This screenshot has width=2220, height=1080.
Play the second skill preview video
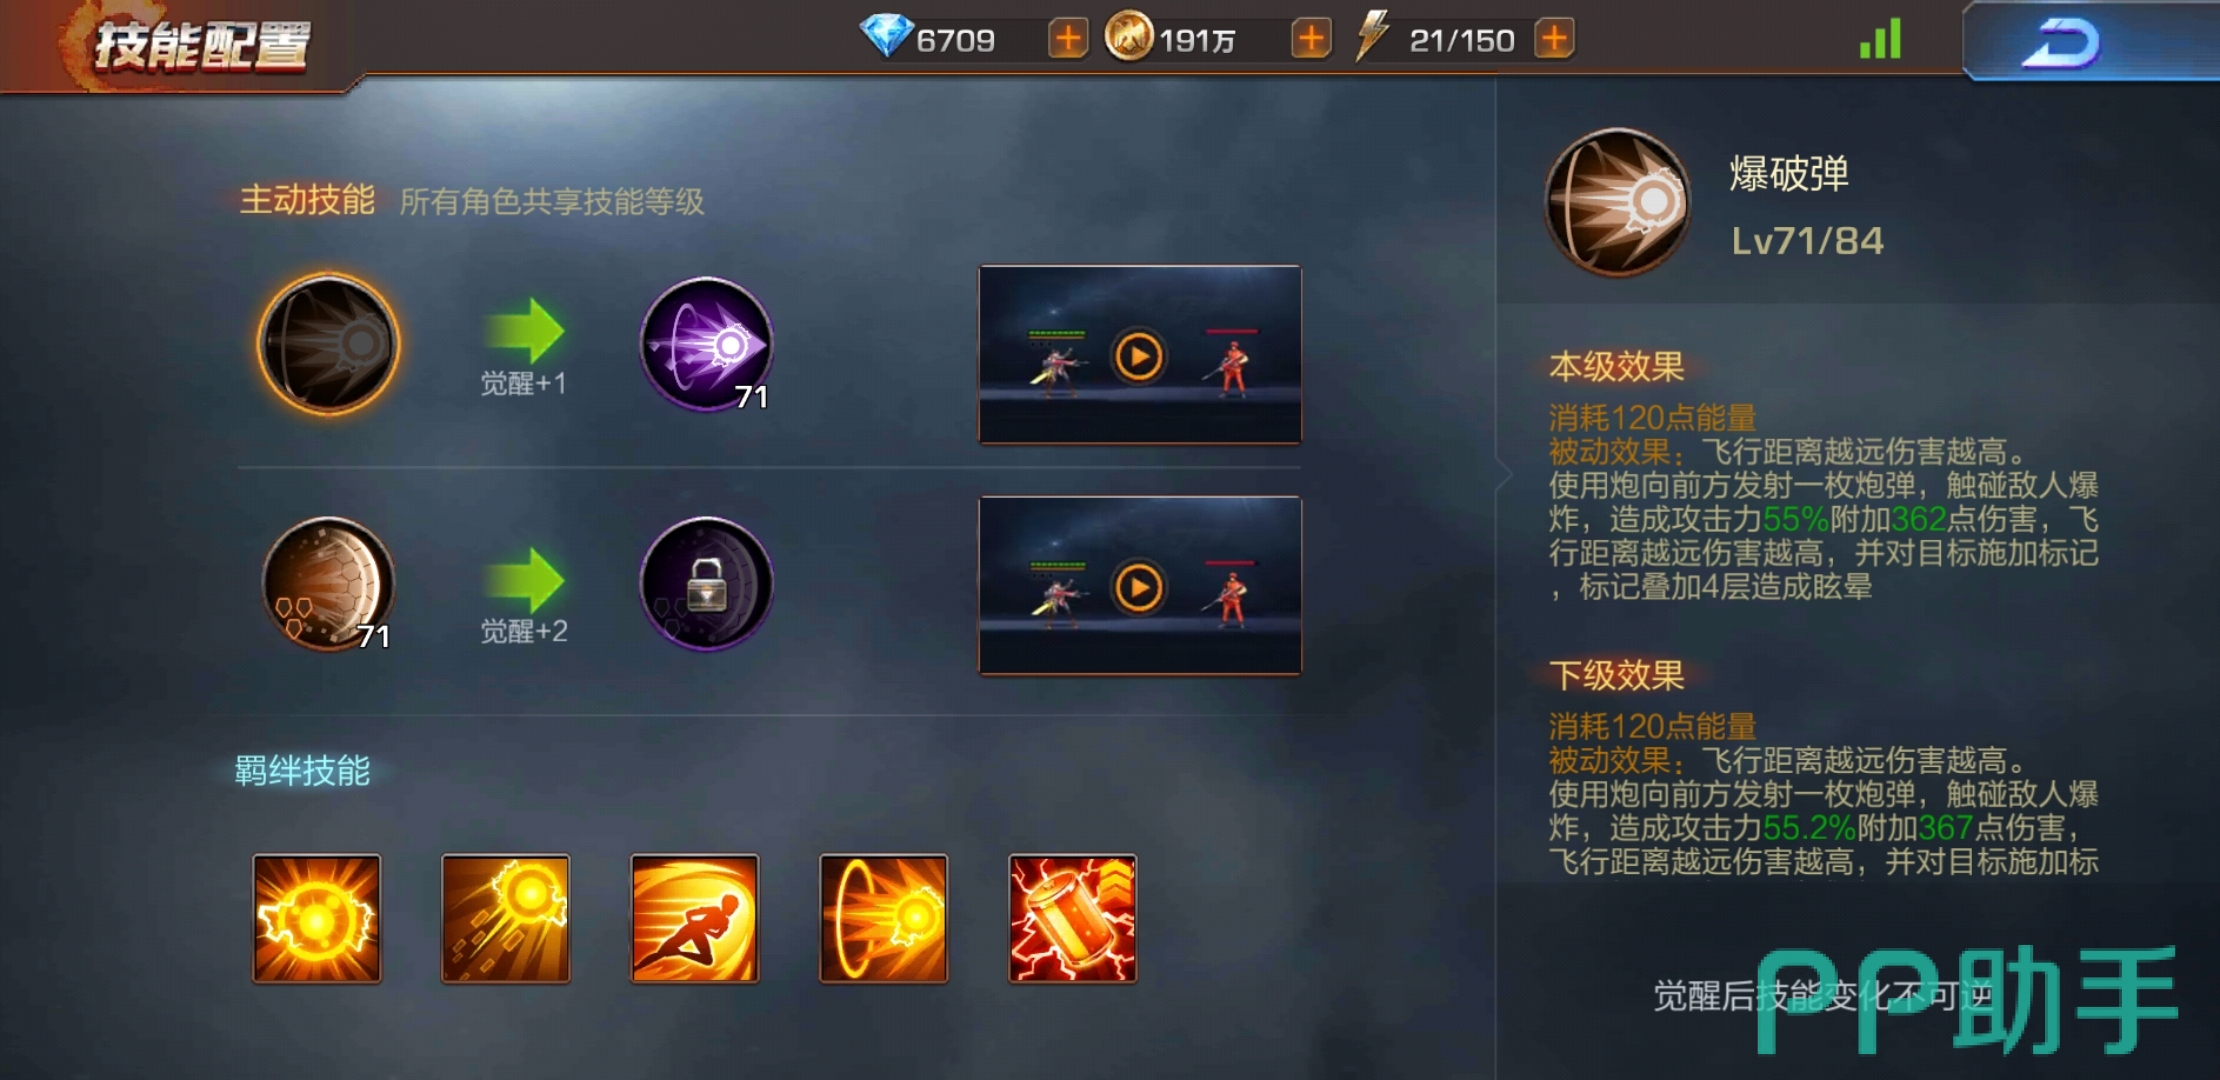tap(1139, 587)
